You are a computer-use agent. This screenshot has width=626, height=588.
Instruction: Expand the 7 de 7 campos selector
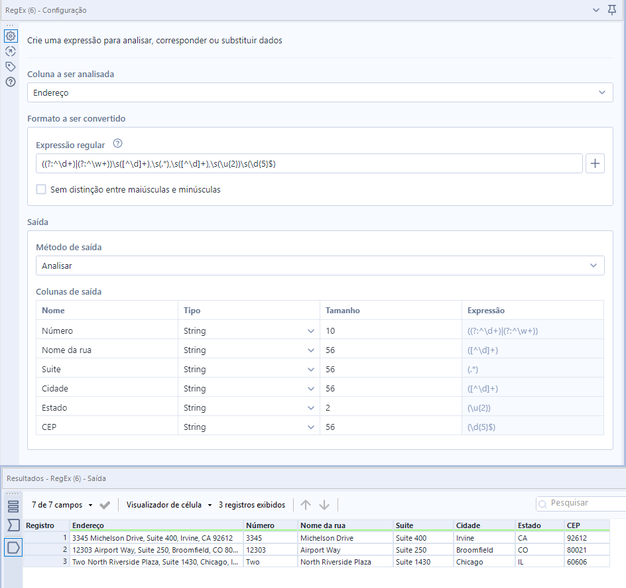[61, 505]
